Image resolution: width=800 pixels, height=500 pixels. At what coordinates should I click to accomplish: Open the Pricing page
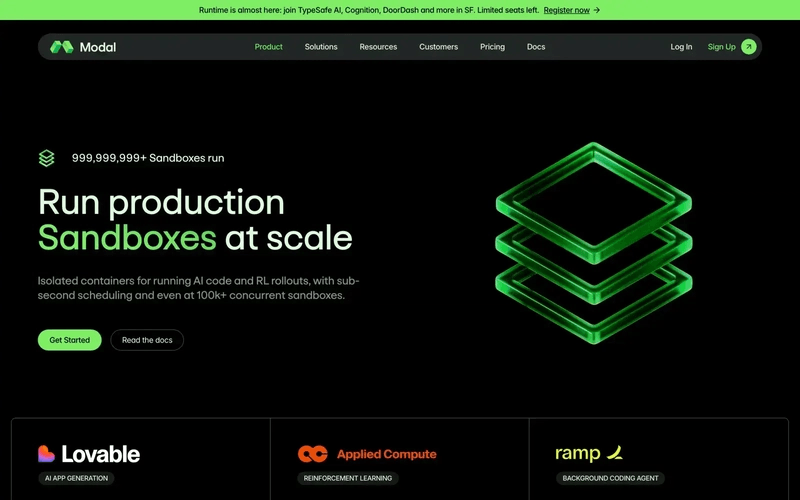pos(492,47)
